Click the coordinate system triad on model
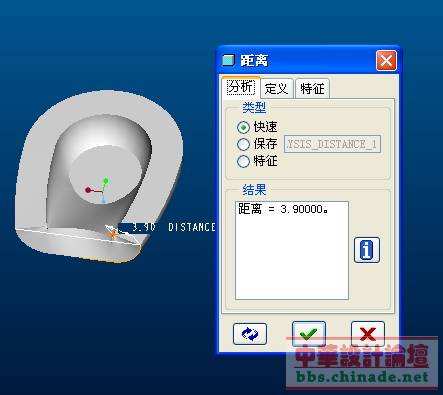Image resolution: width=443 pixels, height=395 pixels. [x=97, y=191]
